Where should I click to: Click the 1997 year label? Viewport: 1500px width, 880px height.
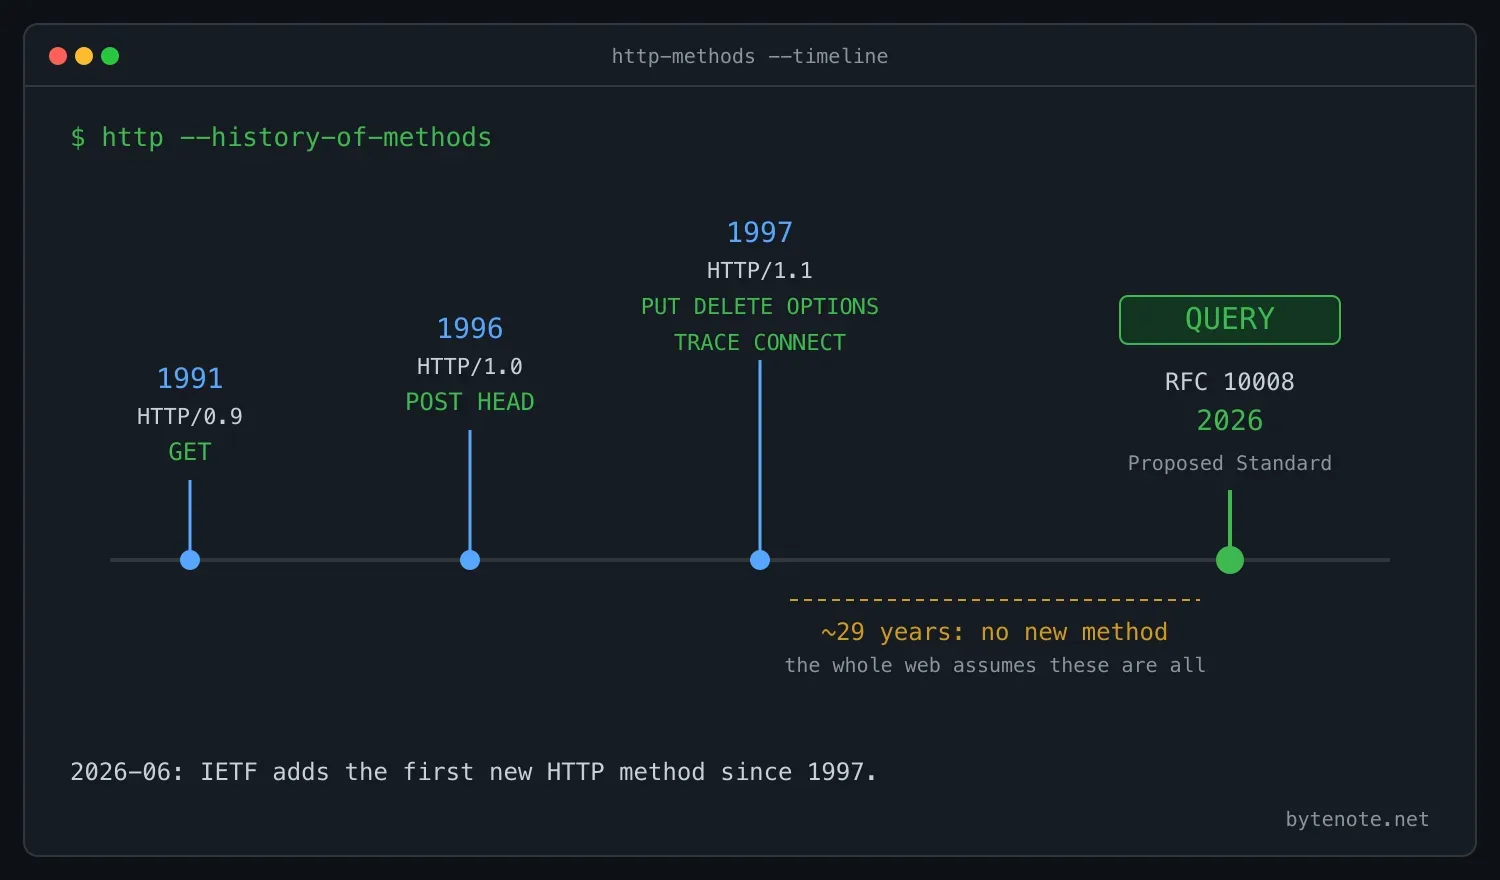(x=760, y=232)
